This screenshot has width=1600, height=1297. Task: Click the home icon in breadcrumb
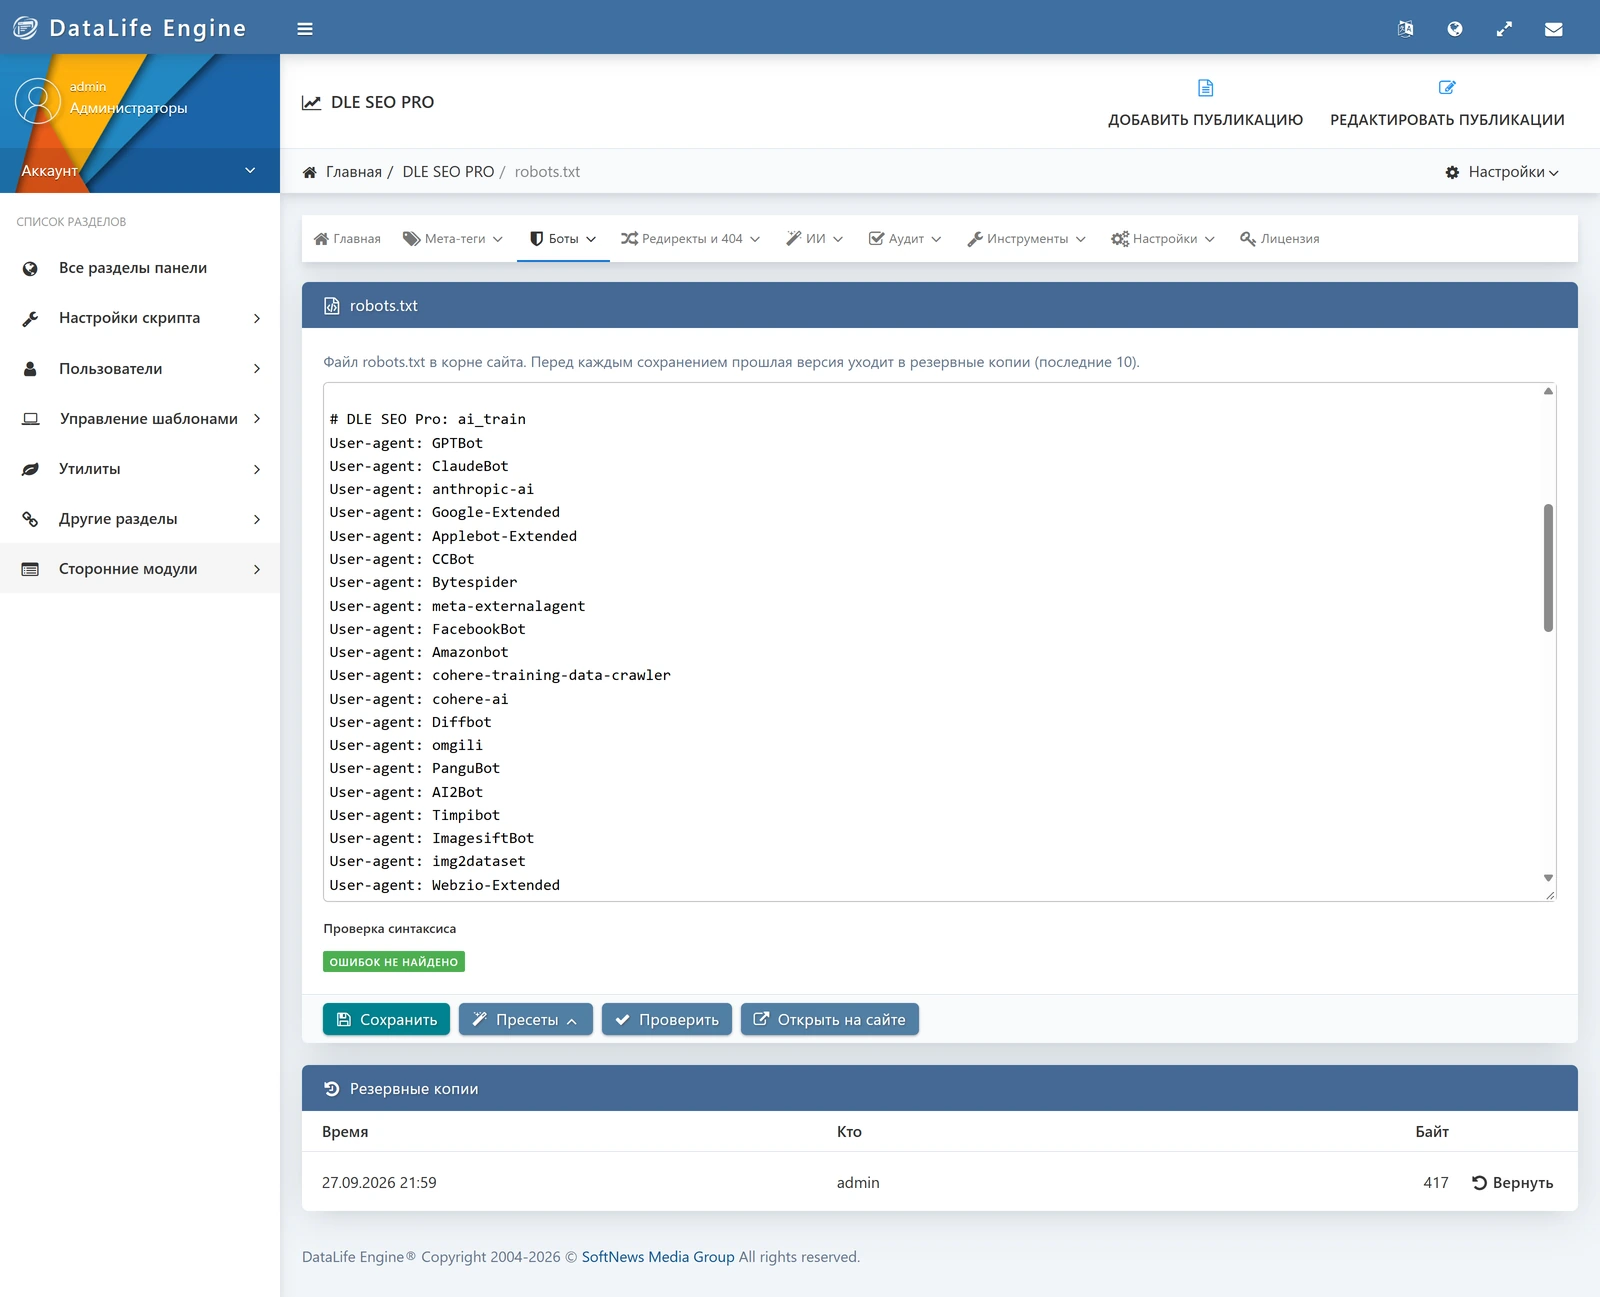(x=310, y=172)
